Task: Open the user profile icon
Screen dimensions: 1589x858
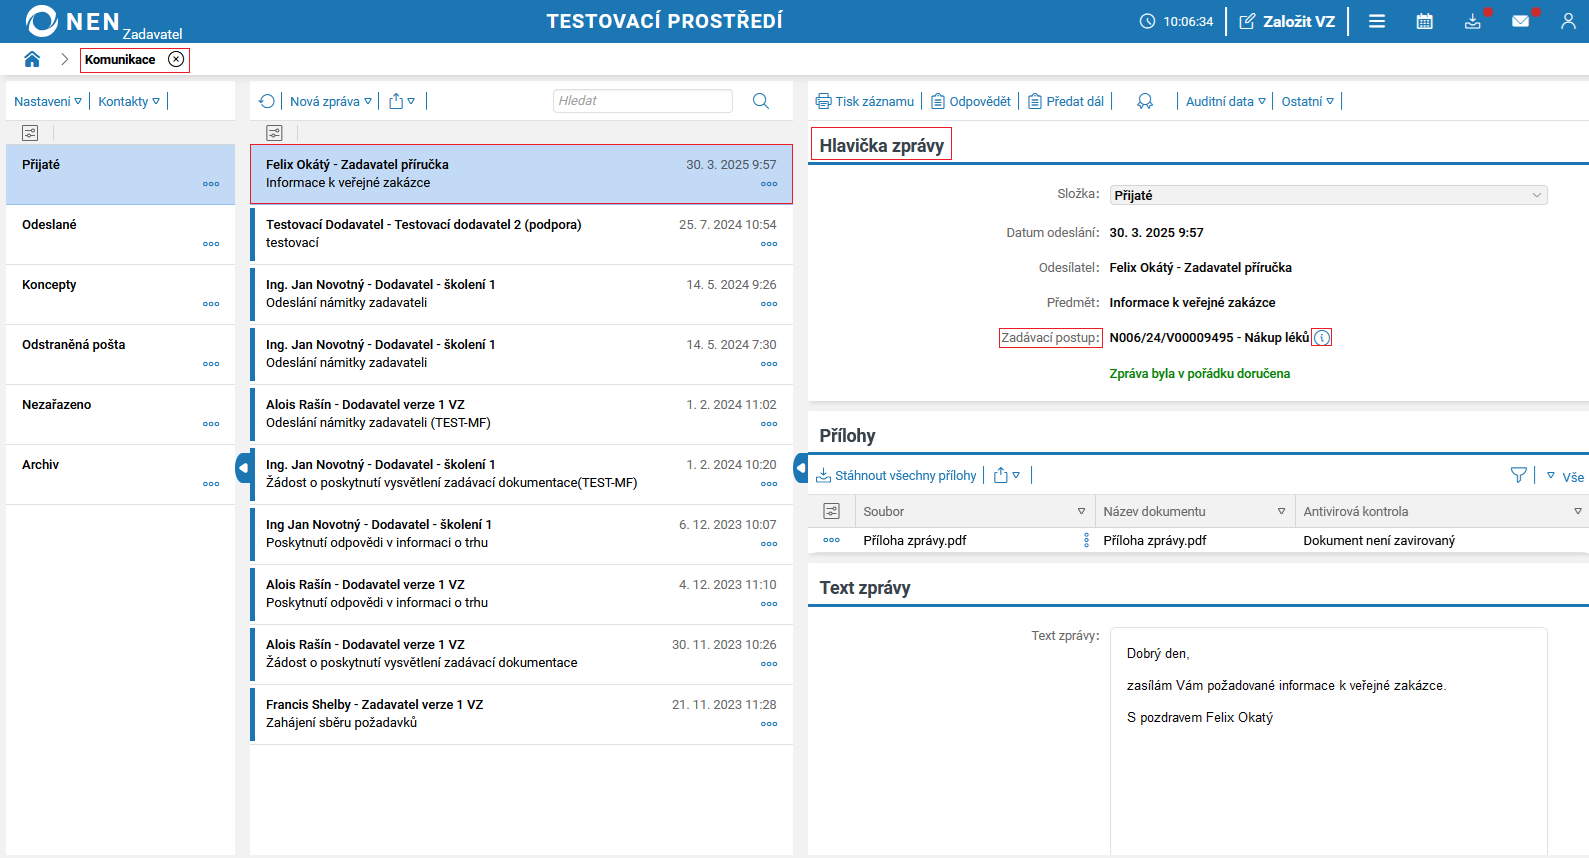Action: point(1568,21)
